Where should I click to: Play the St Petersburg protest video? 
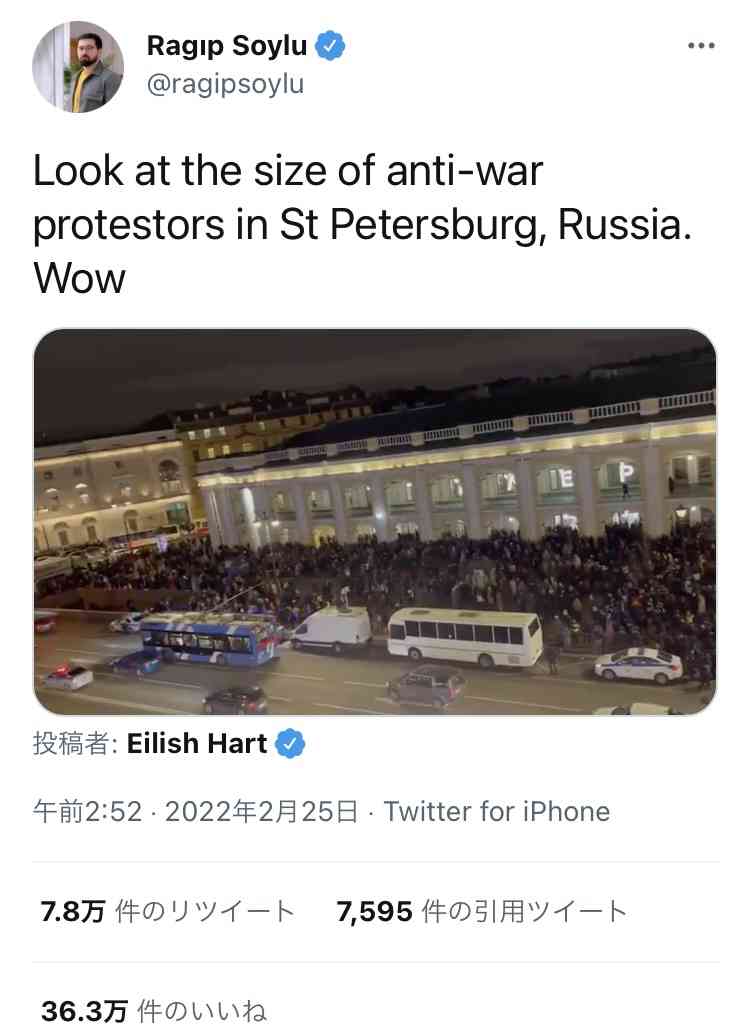tap(375, 522)
